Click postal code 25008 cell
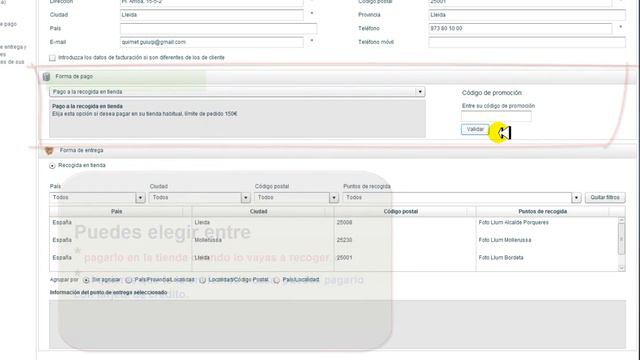640x360 pixels. (x=344, y=222)
